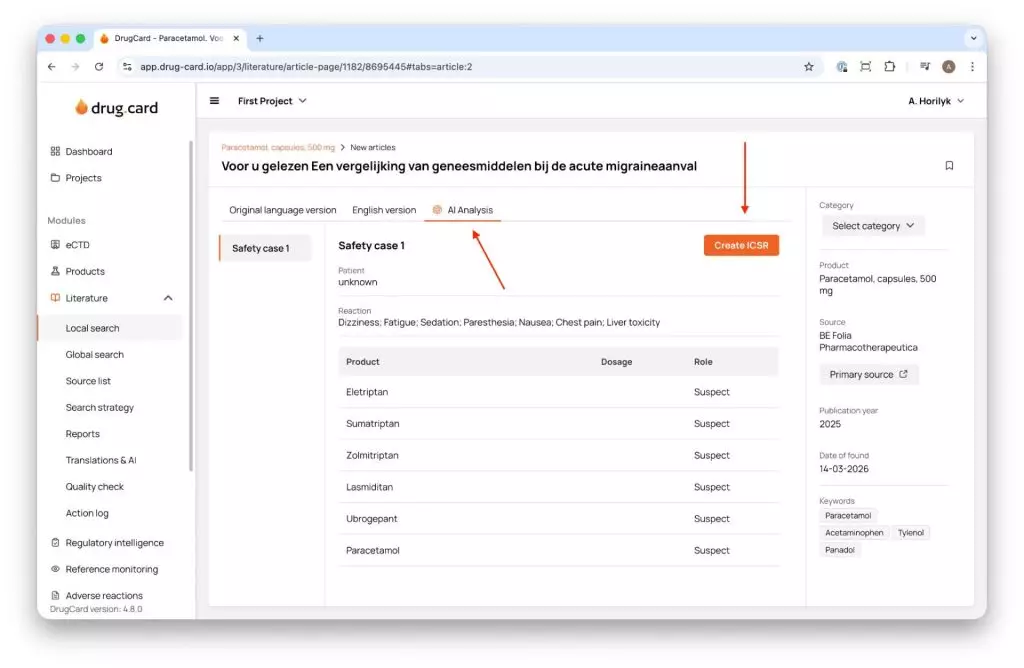1024x668 pixels.
Task: Click the Dashboard grid icon
Action: point(56,151)
